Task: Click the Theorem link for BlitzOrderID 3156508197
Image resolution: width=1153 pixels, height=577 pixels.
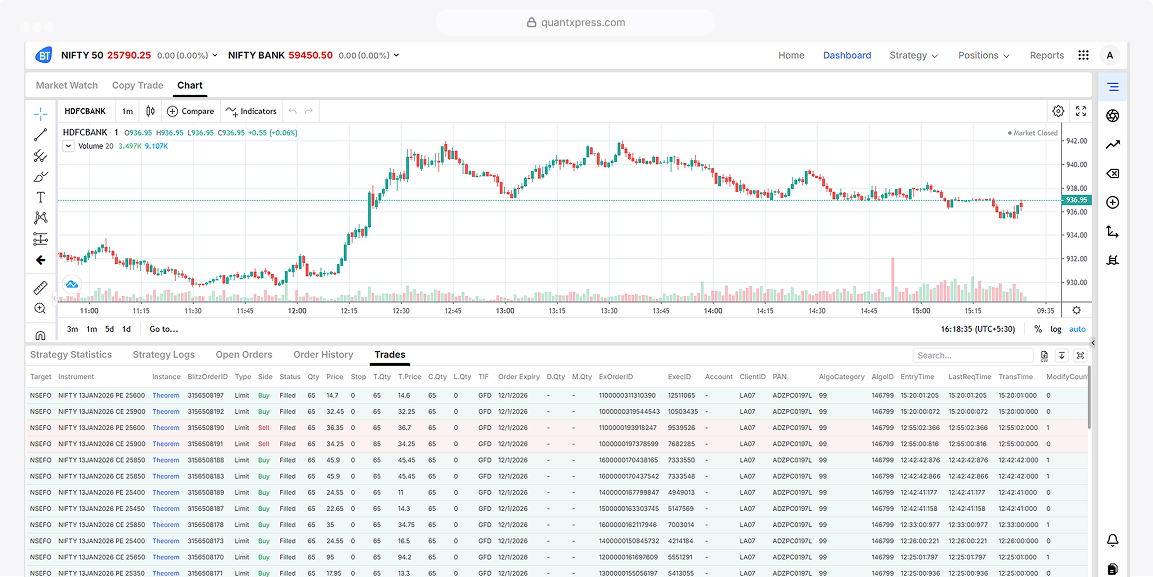Action: [x=165, y=395]
